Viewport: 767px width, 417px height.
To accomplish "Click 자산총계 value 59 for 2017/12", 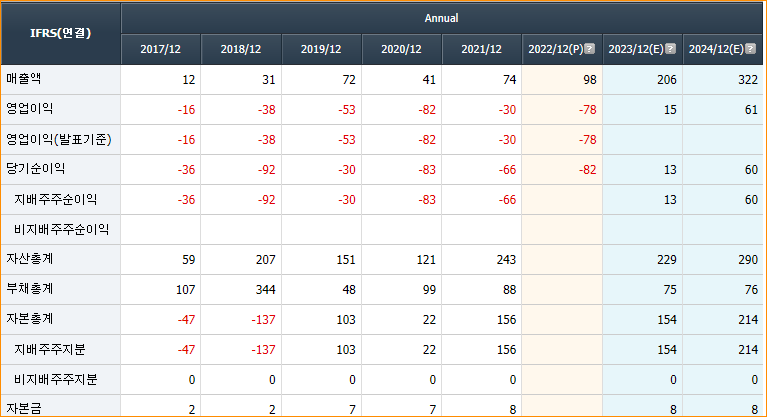I will (189, 260).
